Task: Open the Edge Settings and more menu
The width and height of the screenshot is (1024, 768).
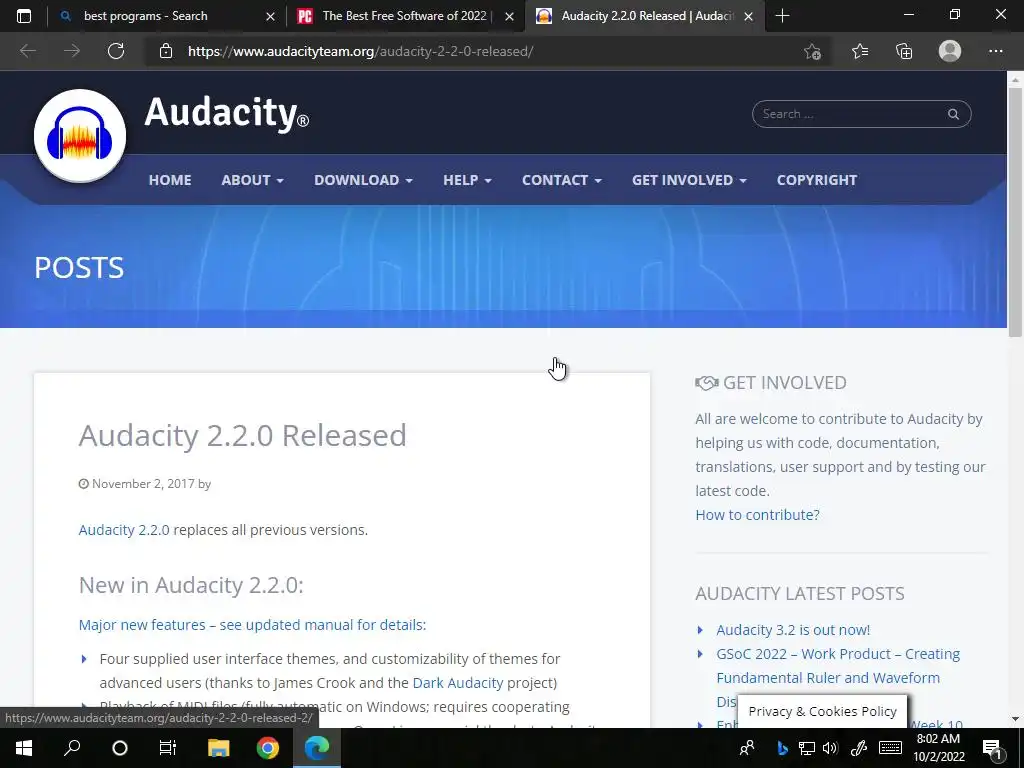Action: point(995,51)
